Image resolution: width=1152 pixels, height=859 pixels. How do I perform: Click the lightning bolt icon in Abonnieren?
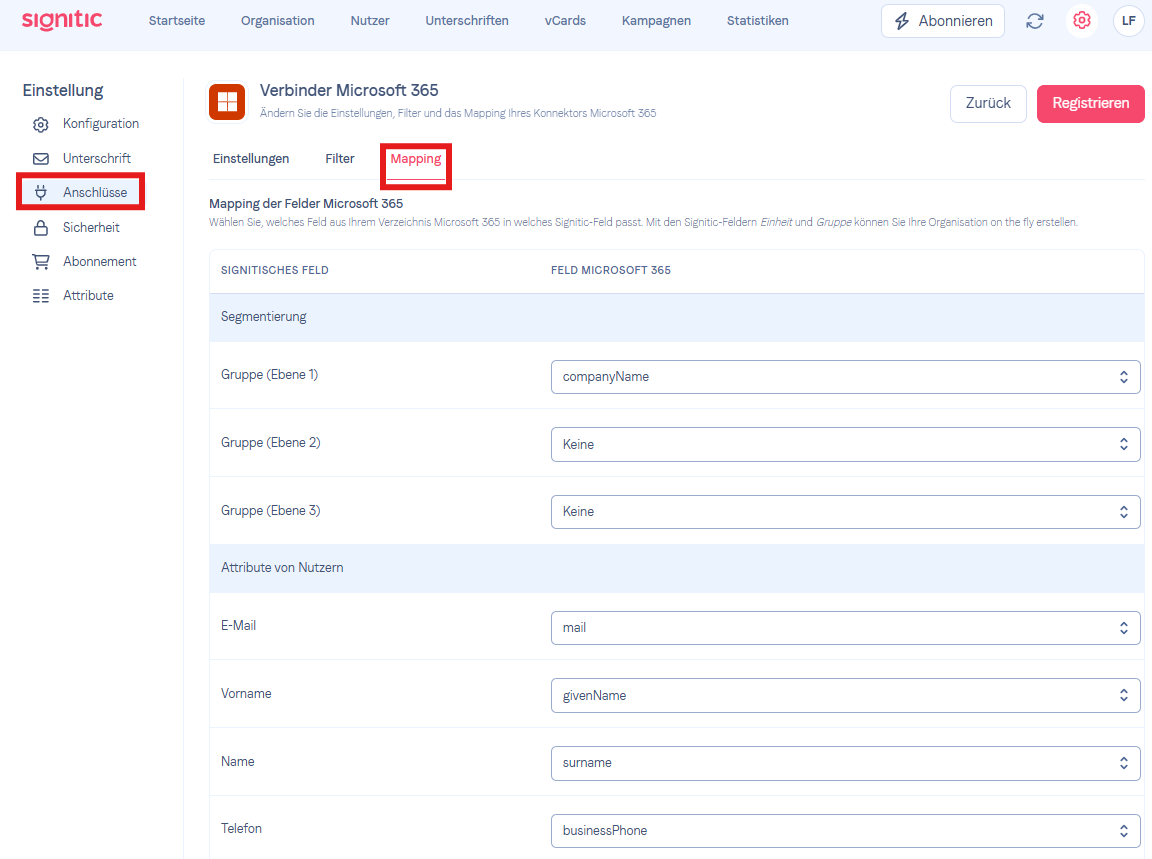tap(901, 21)
